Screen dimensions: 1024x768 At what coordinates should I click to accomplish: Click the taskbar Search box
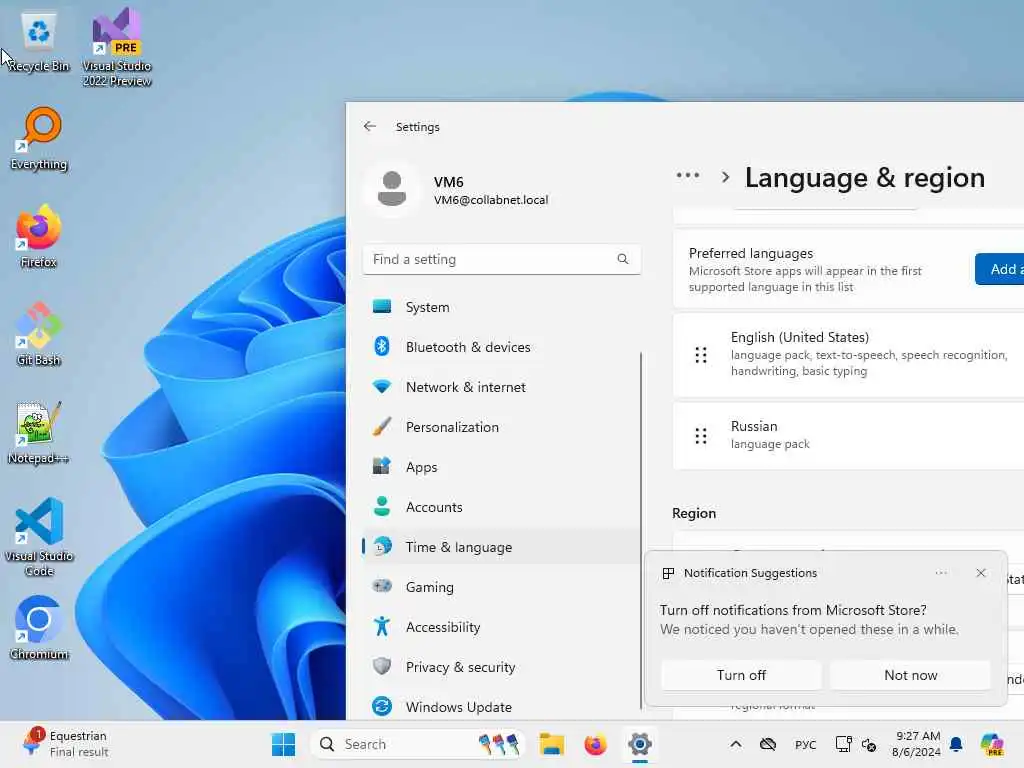point(418,744)
